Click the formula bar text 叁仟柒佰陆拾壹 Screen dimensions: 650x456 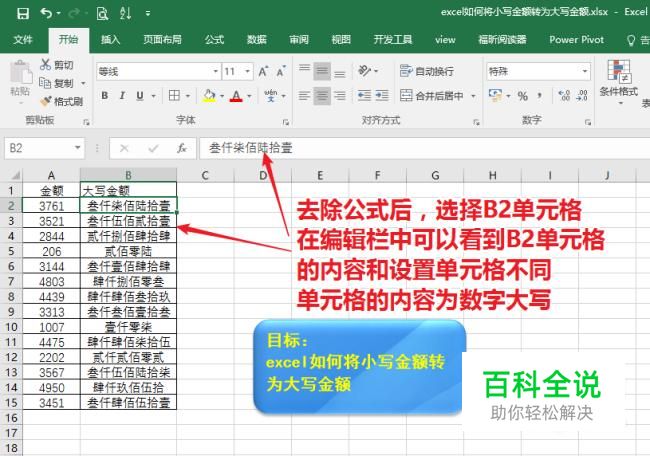pyautogui.click(x=251, y=148)
